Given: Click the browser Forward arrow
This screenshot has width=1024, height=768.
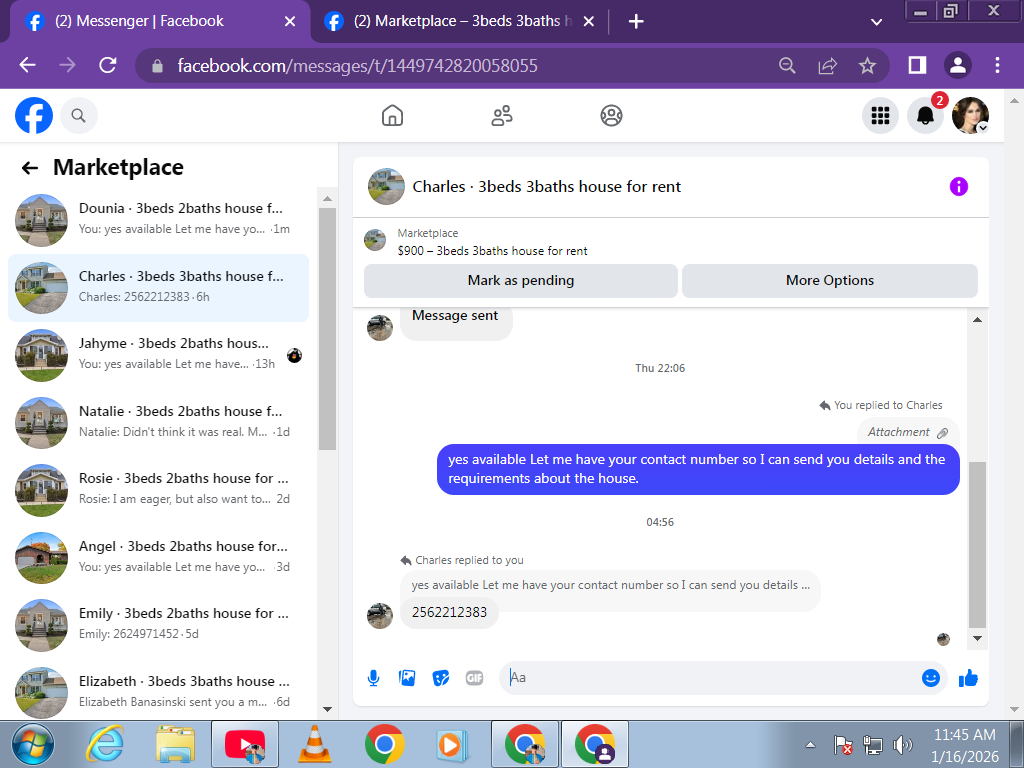Looking at the screenshot, I should (x=67, y=65).
